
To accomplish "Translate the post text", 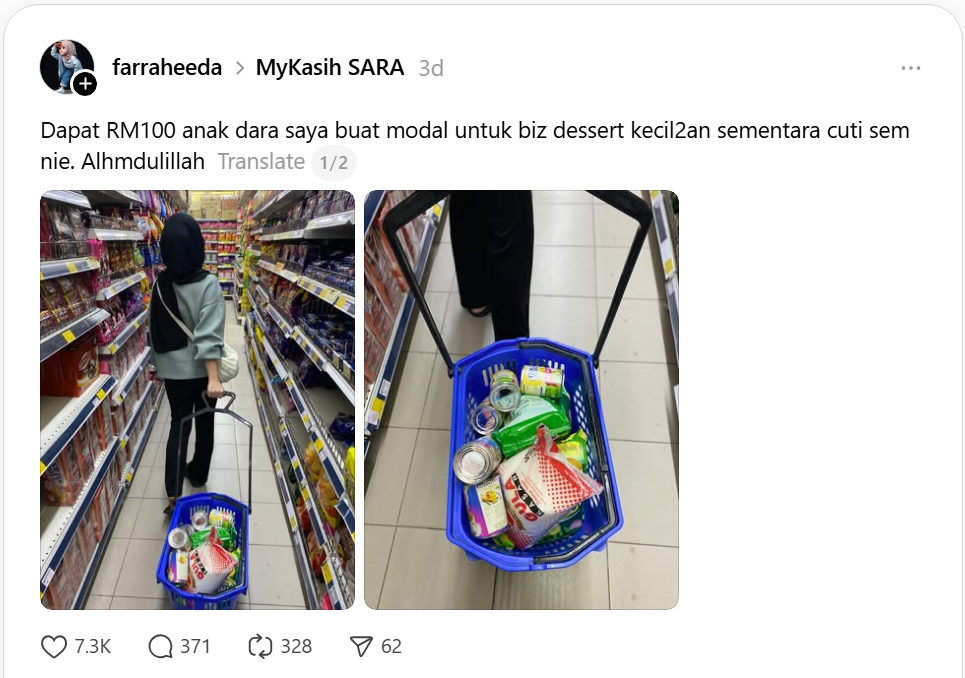I will 261,161.
